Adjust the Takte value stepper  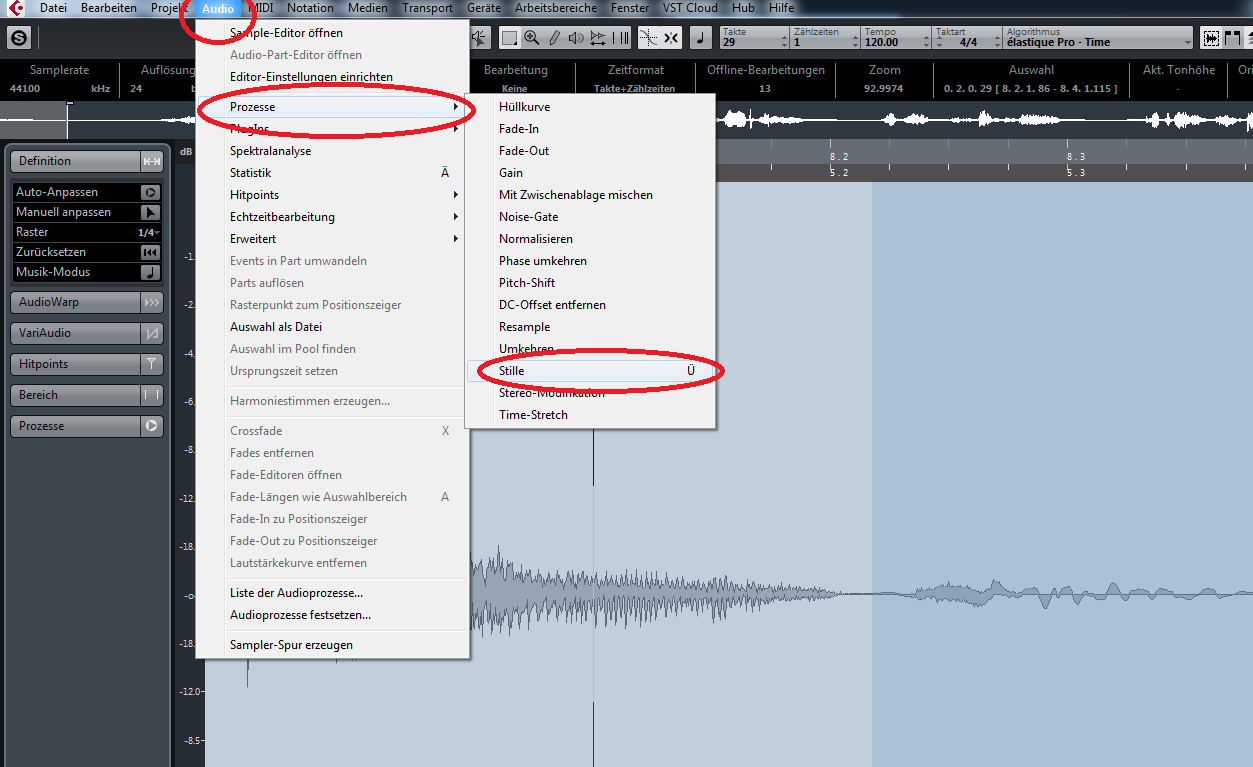[x=783, y=43]
